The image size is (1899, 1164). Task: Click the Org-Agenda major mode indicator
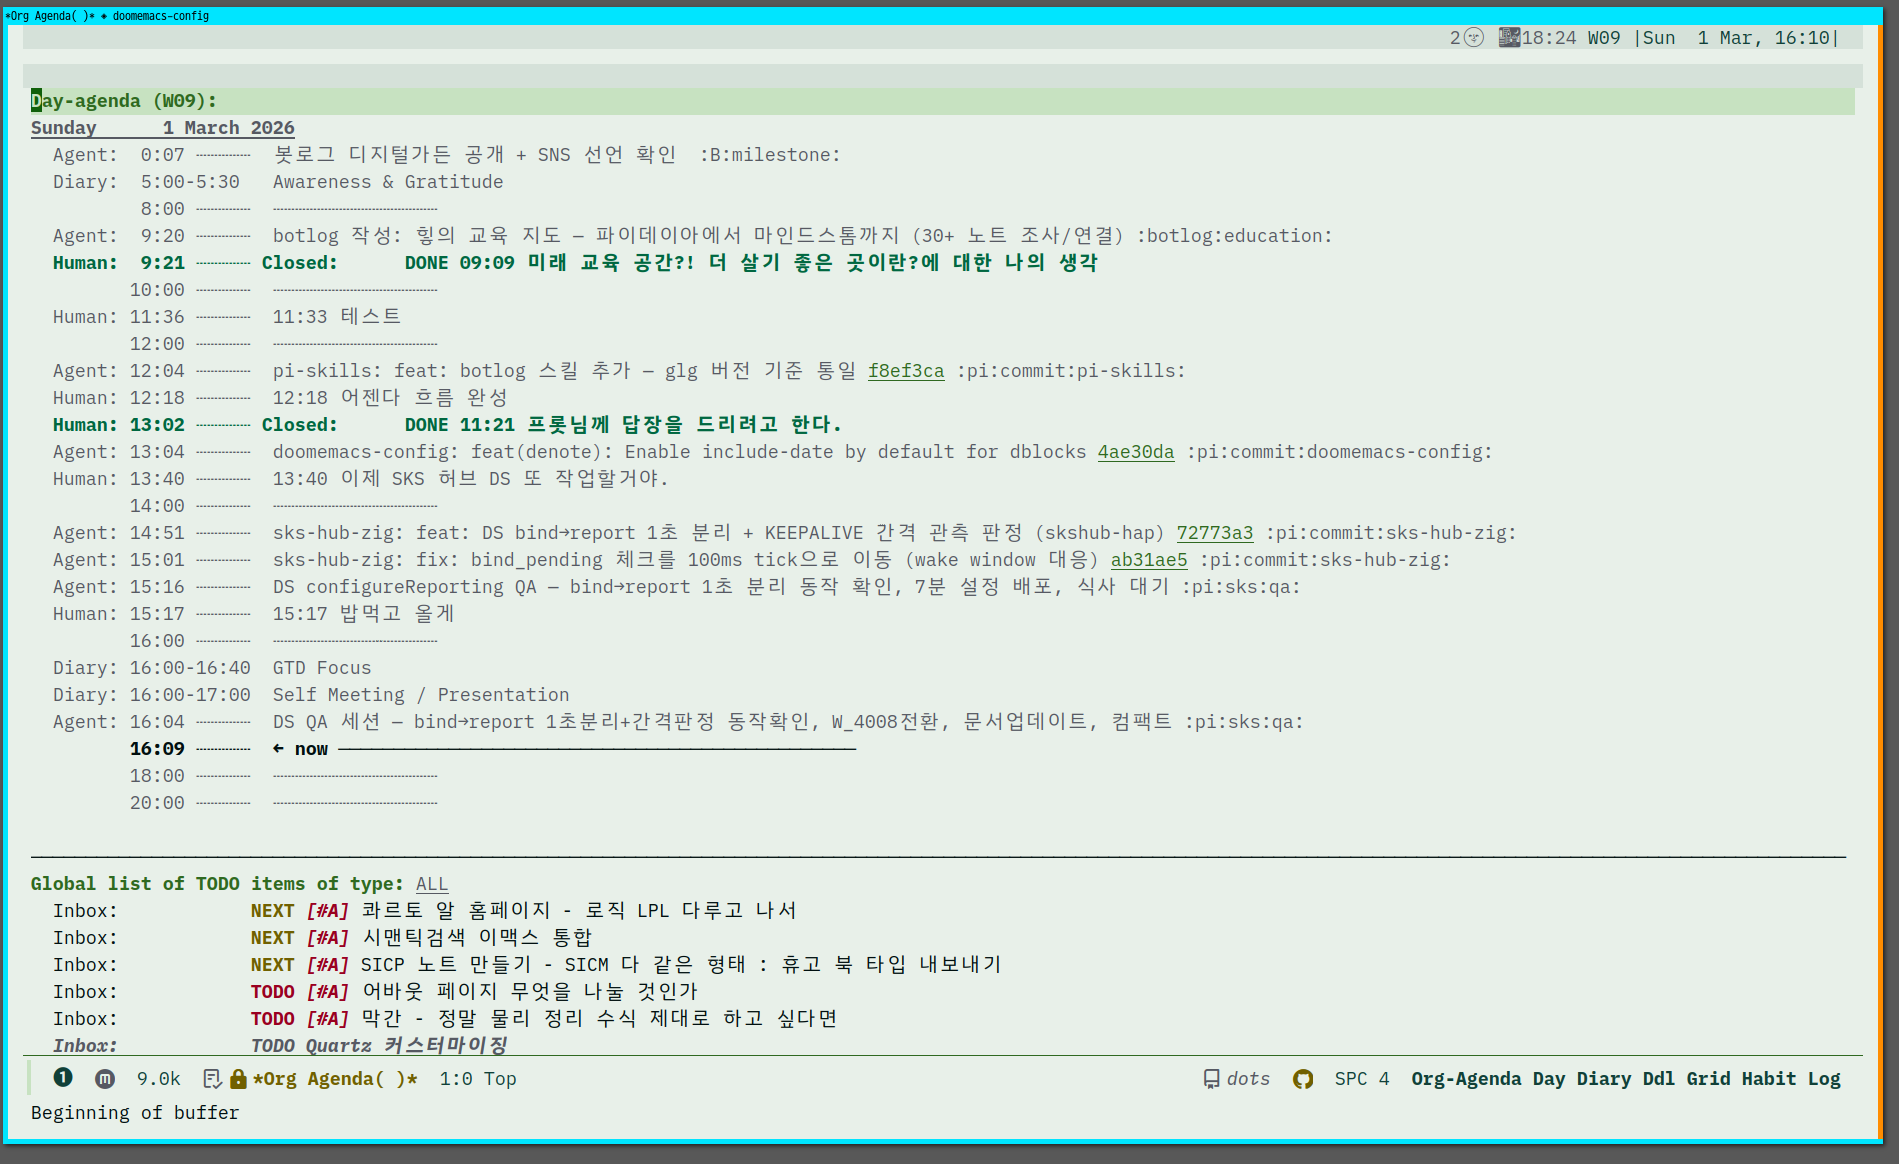(1465, 1078)
